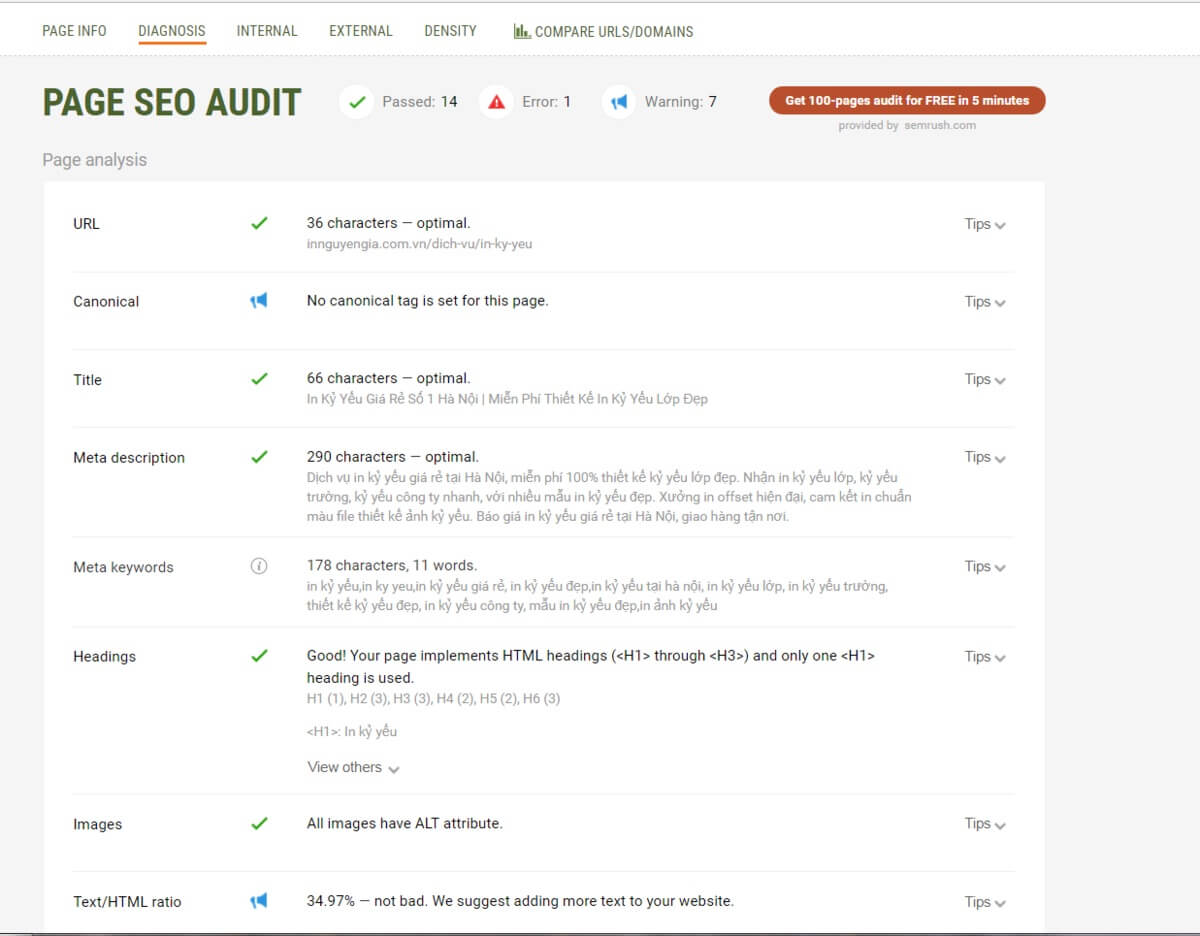This screenshot has width=1200, height=936.
Task: Click the Meta keywords info icon
Action: click(x=259, y=567)
